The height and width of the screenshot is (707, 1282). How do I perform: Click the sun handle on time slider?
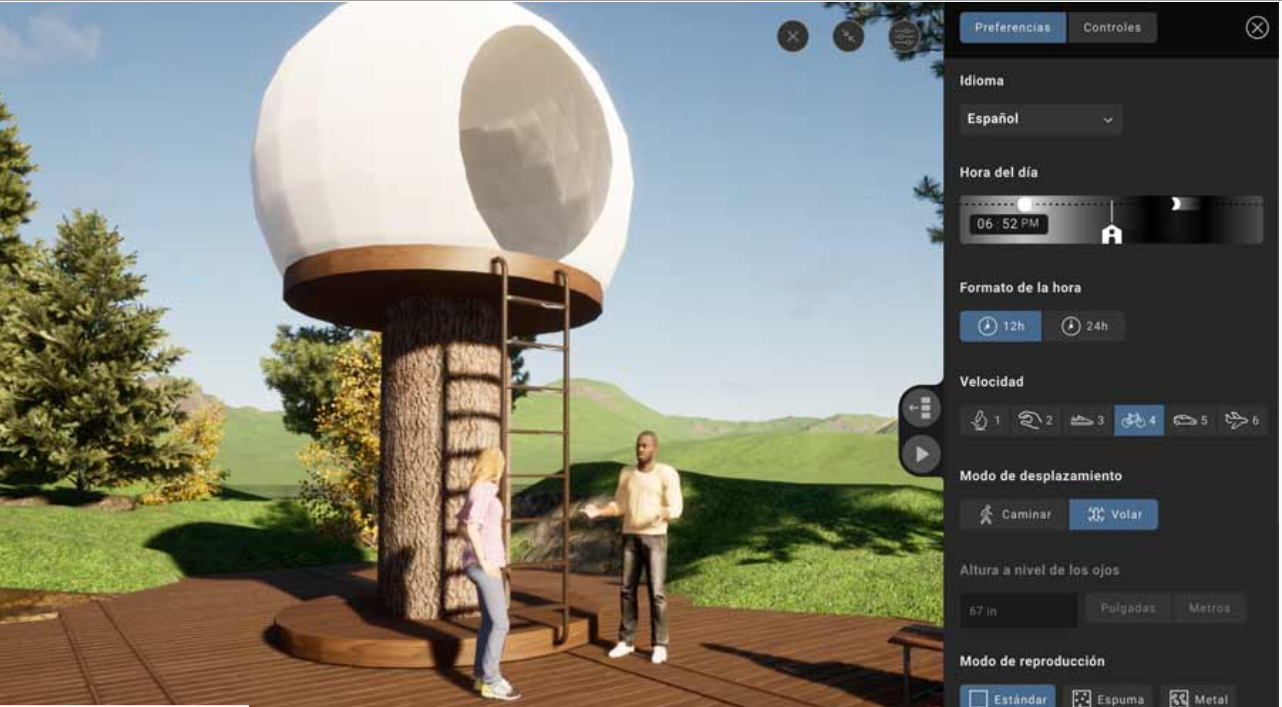1024,204
